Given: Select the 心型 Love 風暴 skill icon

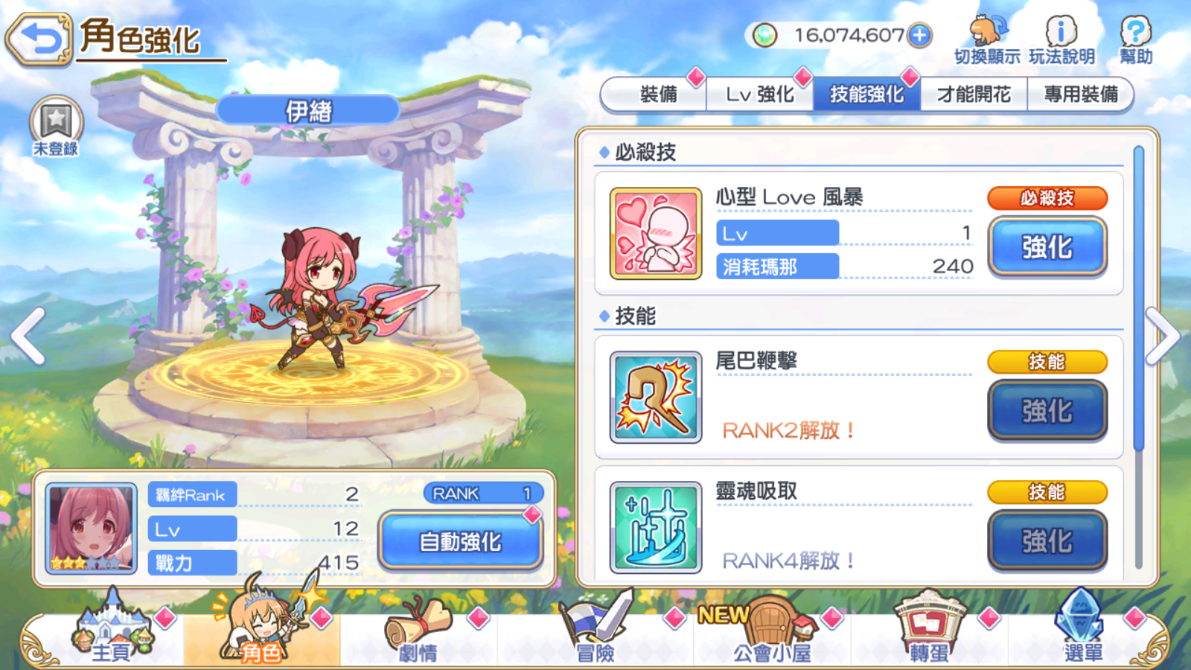Looking at the screenshot, I should (x=656, y=234).
